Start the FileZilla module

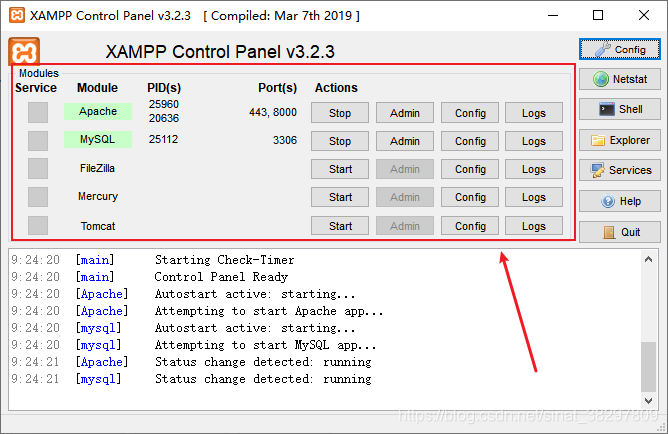click(340, 169)
